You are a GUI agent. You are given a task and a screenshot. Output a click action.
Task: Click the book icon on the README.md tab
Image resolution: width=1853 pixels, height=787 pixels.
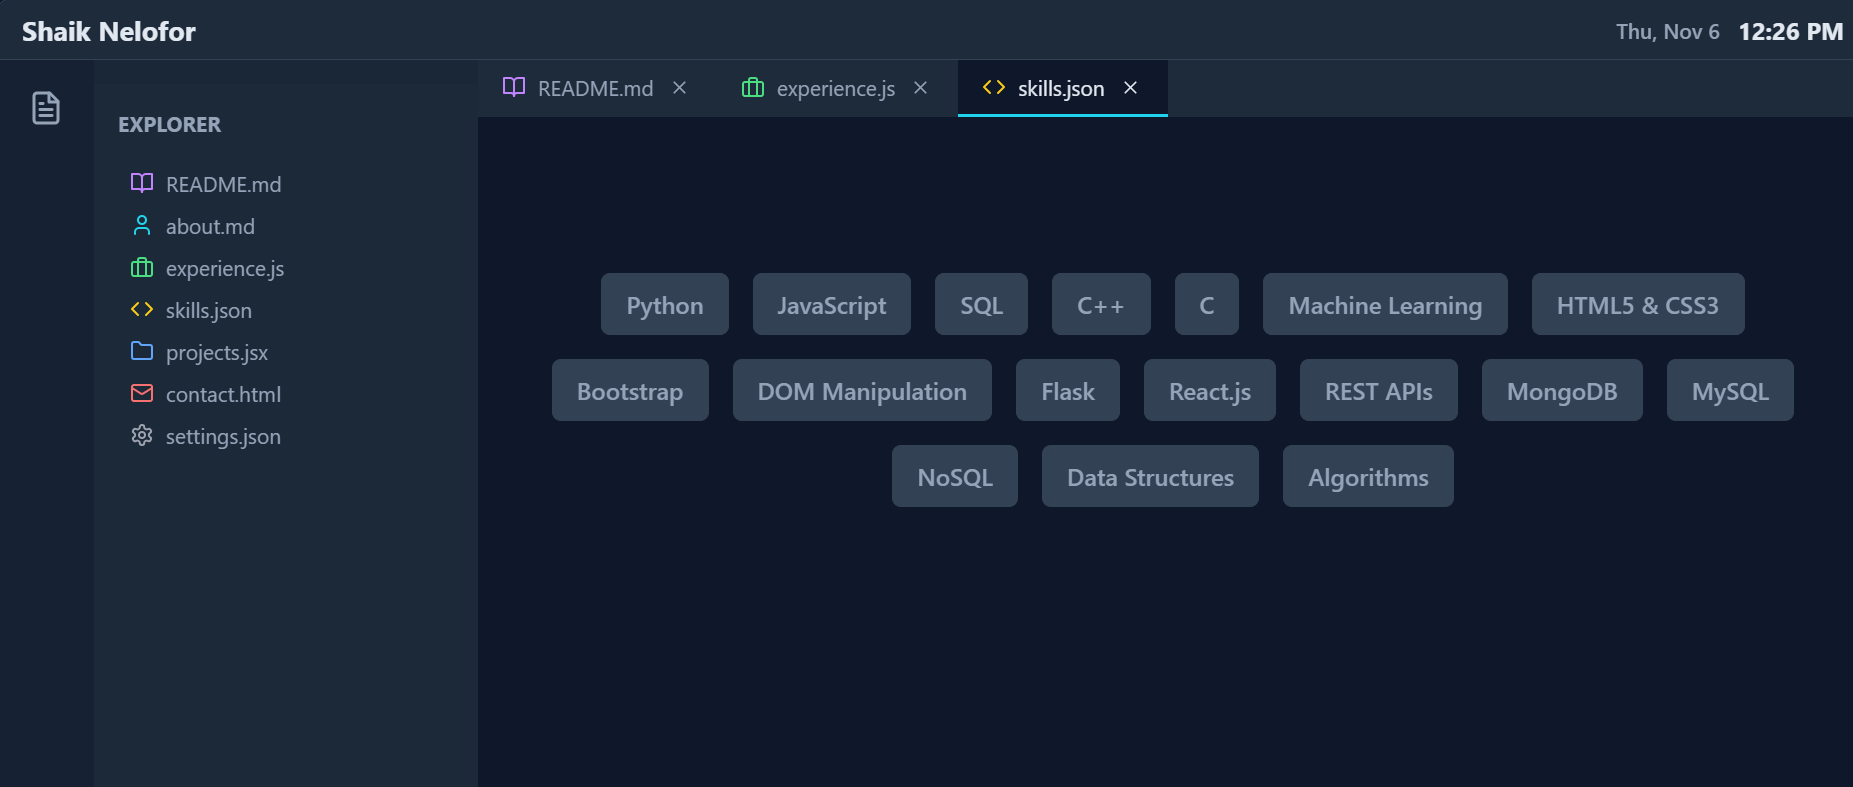tap(514, 87)
